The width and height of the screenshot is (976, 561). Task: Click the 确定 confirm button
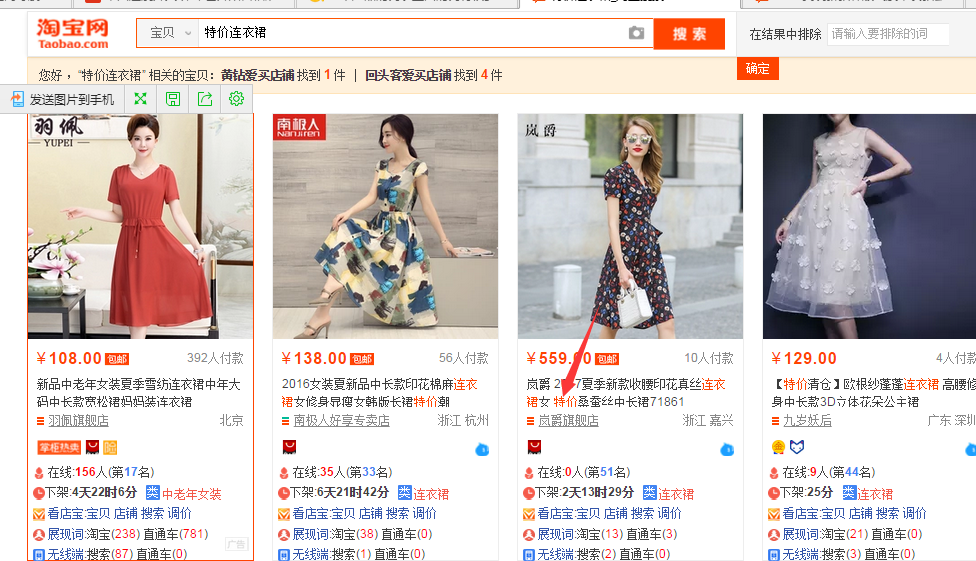click(757, 68)
